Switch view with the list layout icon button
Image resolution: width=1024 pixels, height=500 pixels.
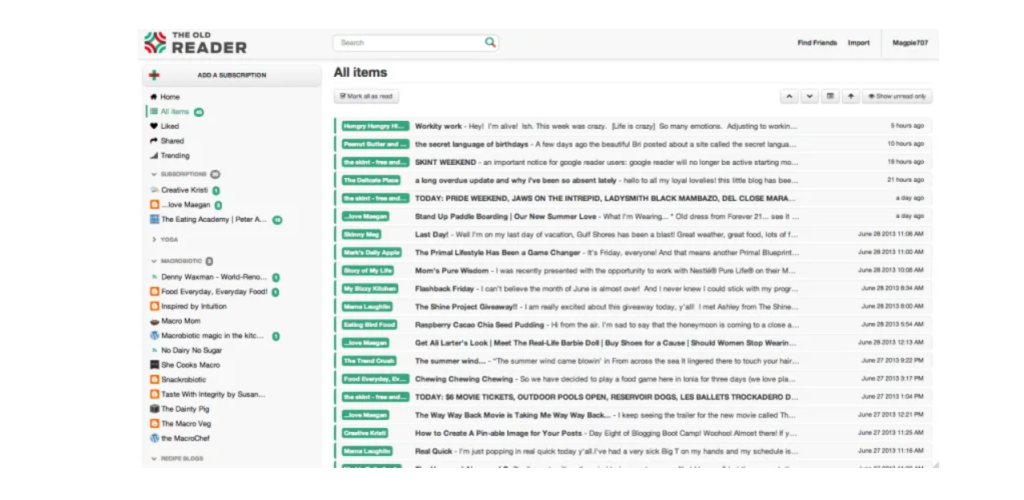830,96
